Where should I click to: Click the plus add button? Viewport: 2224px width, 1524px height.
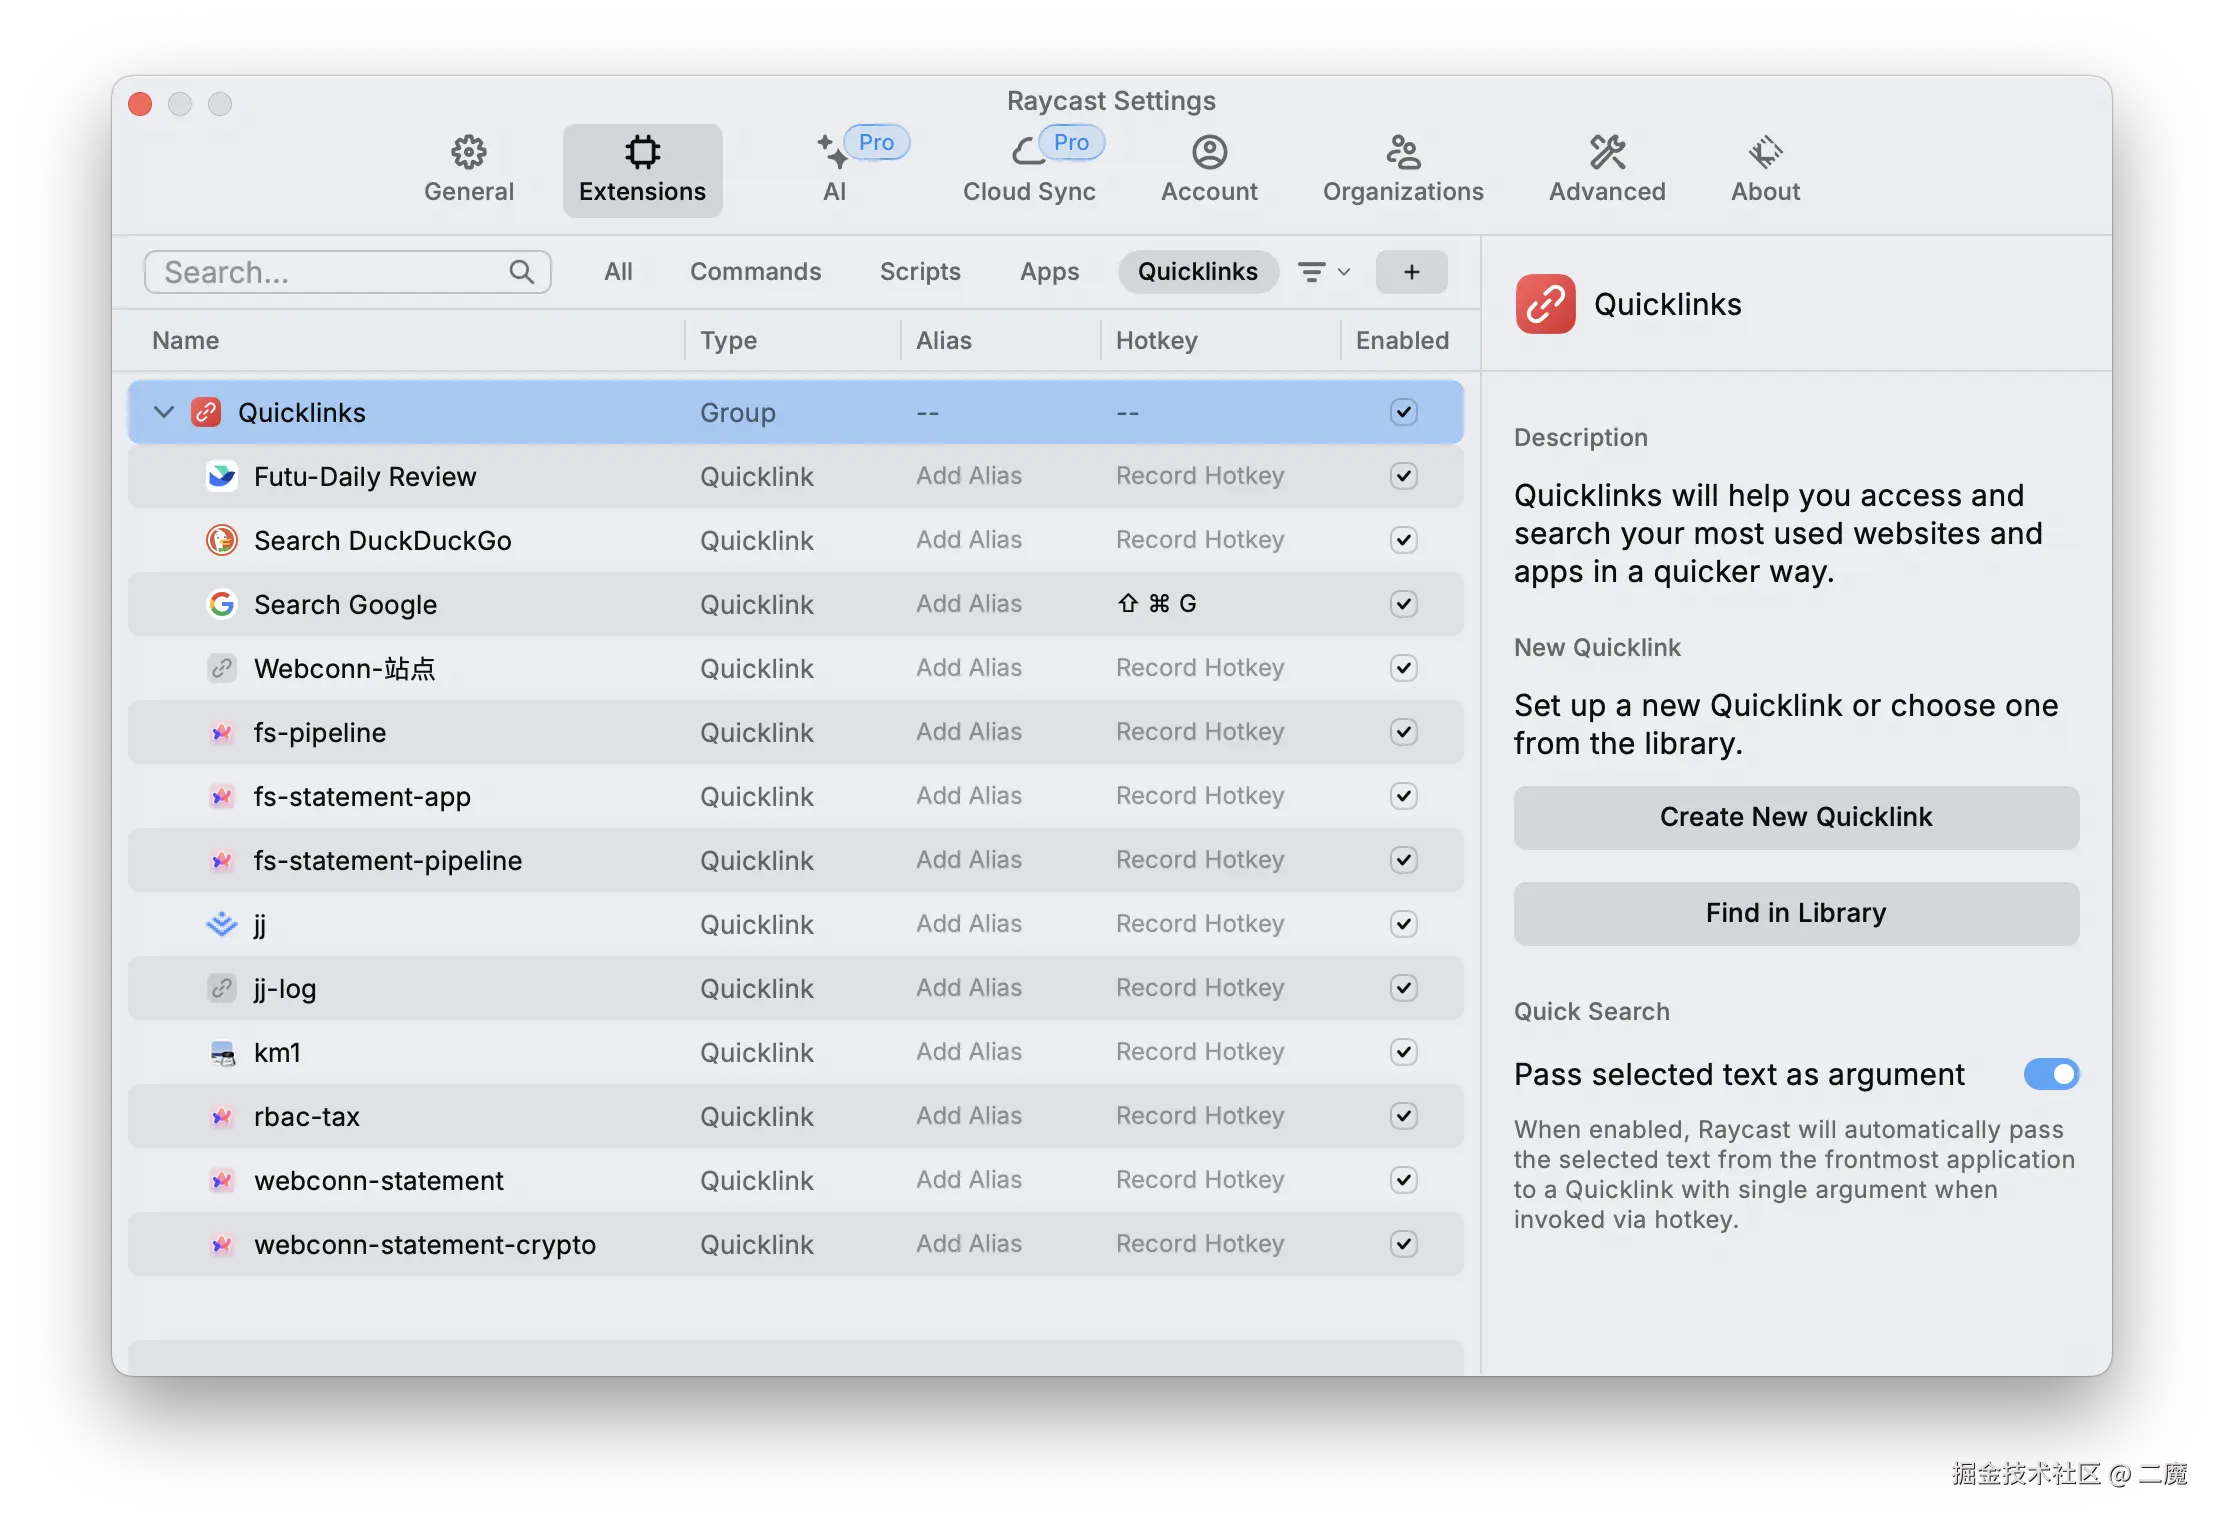(1411, 272)
